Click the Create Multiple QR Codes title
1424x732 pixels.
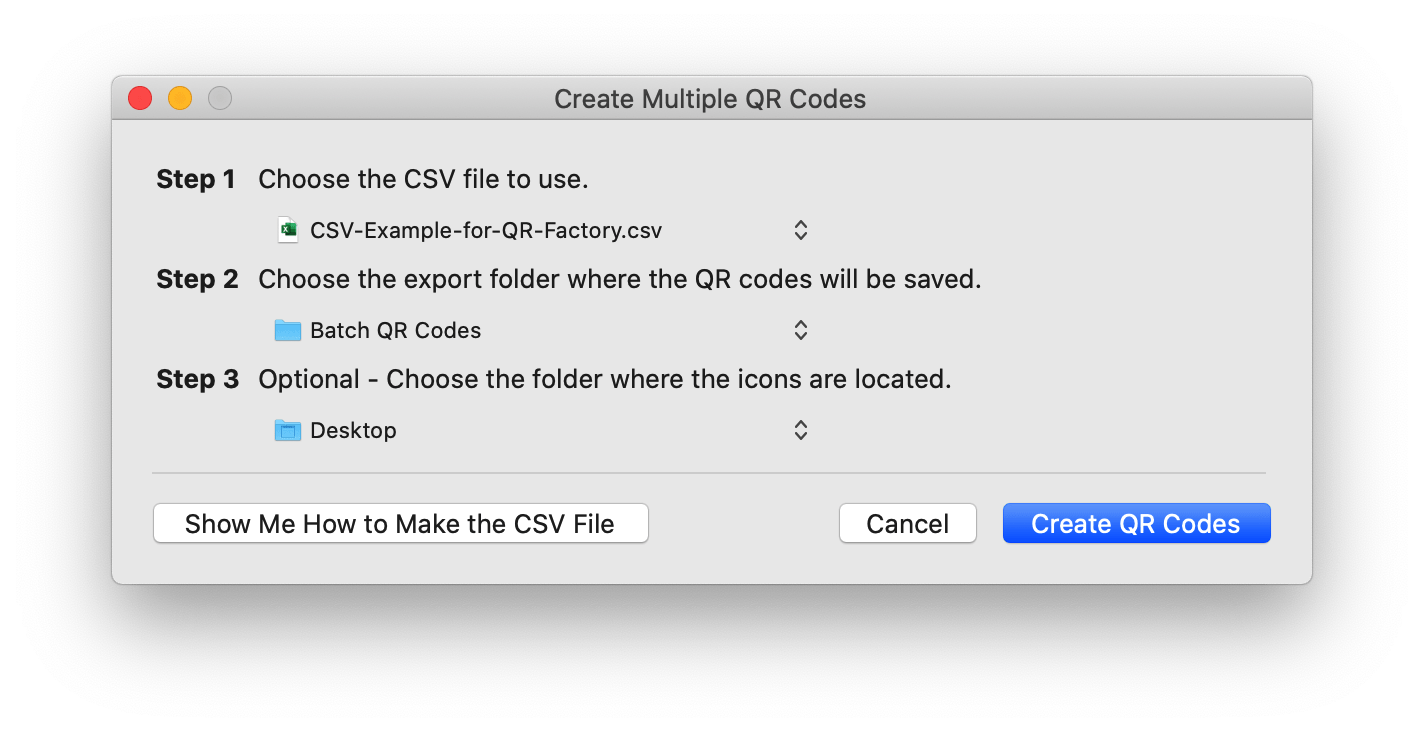pos(710,99)
